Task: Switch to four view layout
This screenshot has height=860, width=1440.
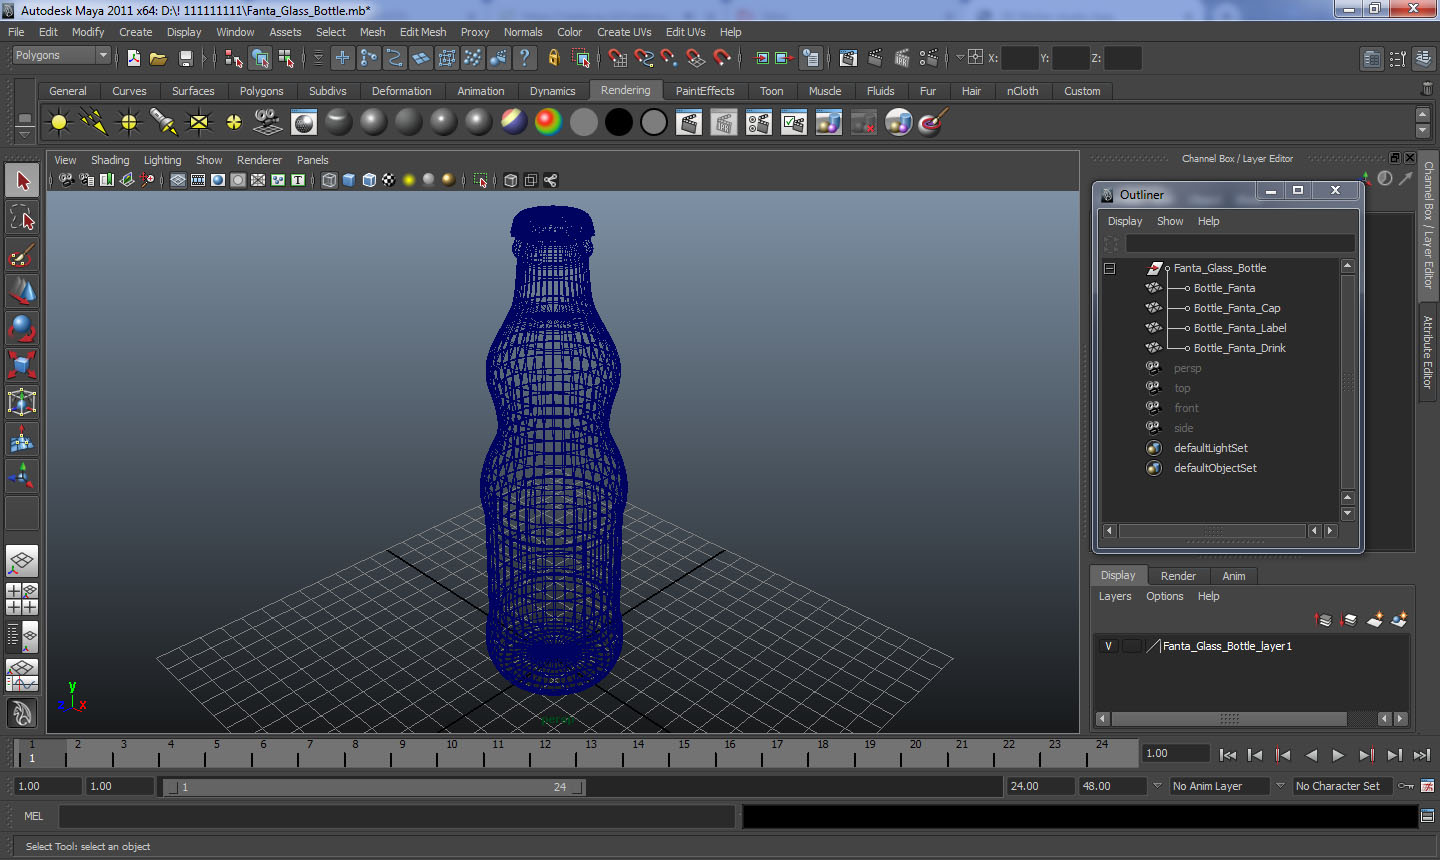Action: (22, 598)
